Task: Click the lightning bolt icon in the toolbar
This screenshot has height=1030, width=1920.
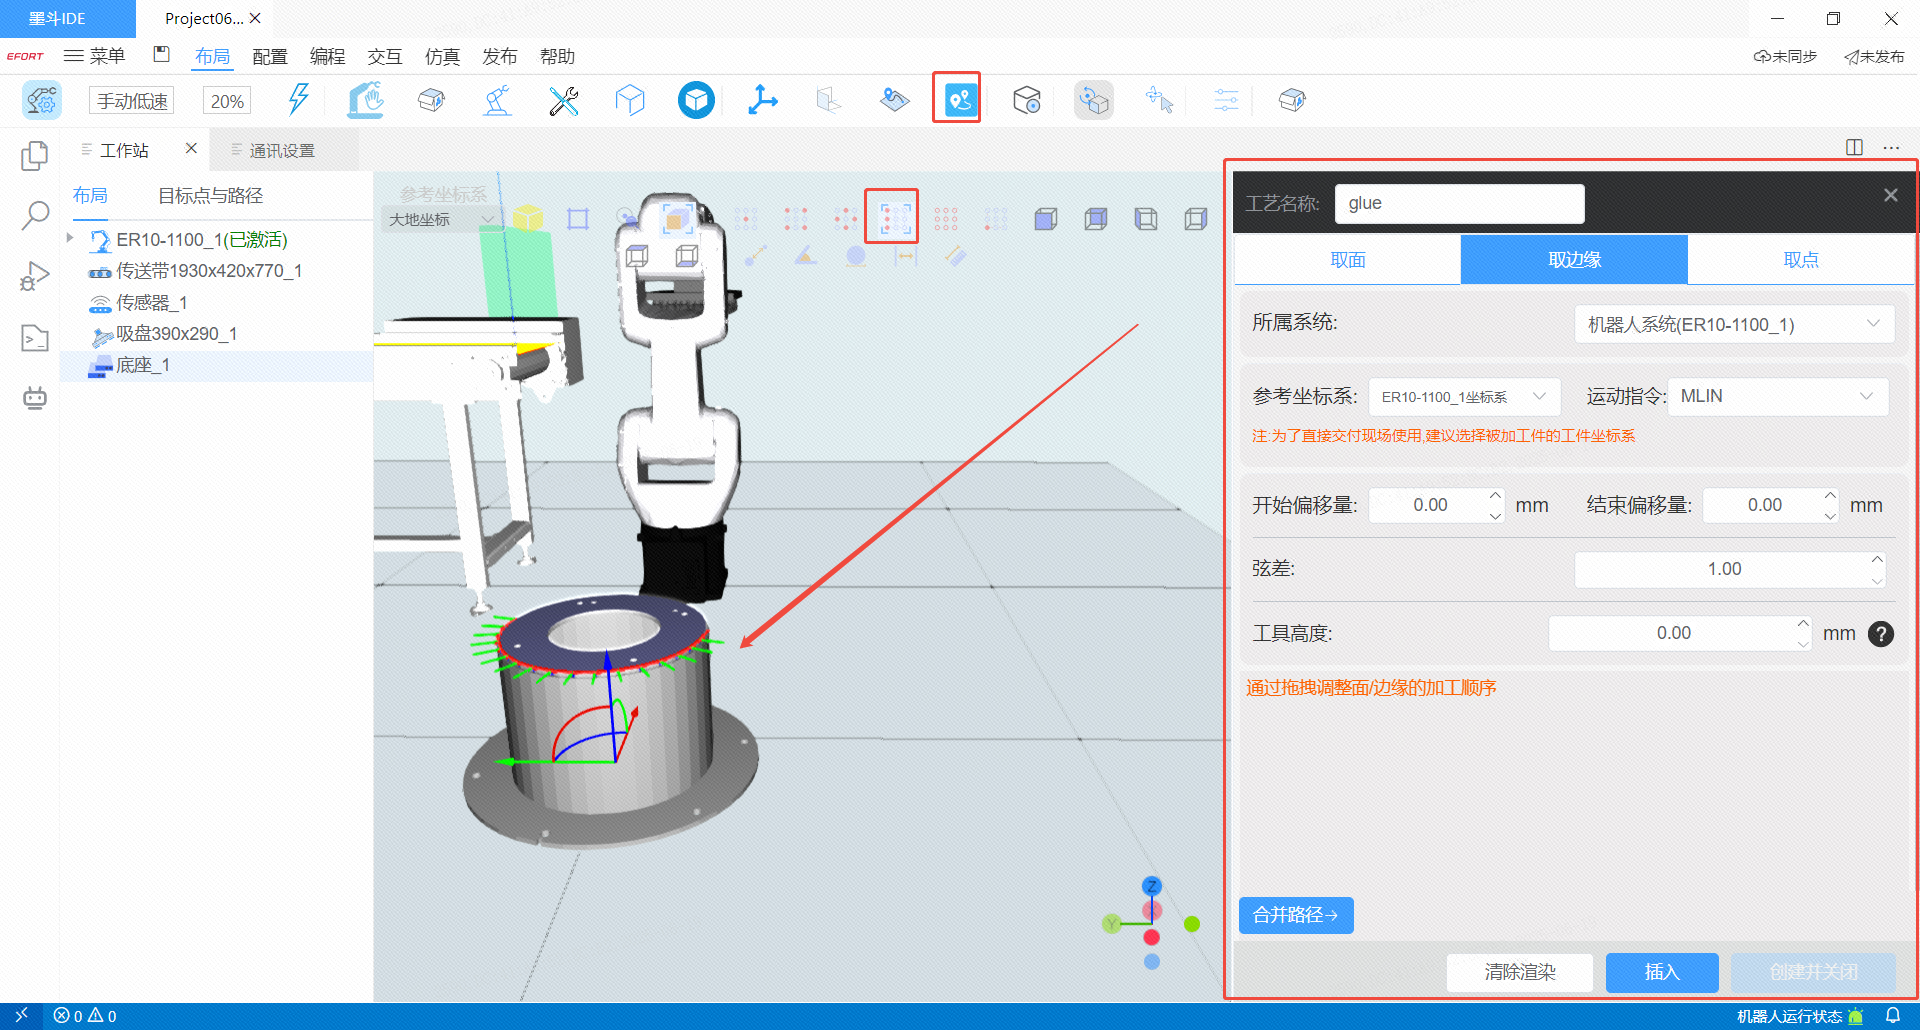Action: click(298, 99)
